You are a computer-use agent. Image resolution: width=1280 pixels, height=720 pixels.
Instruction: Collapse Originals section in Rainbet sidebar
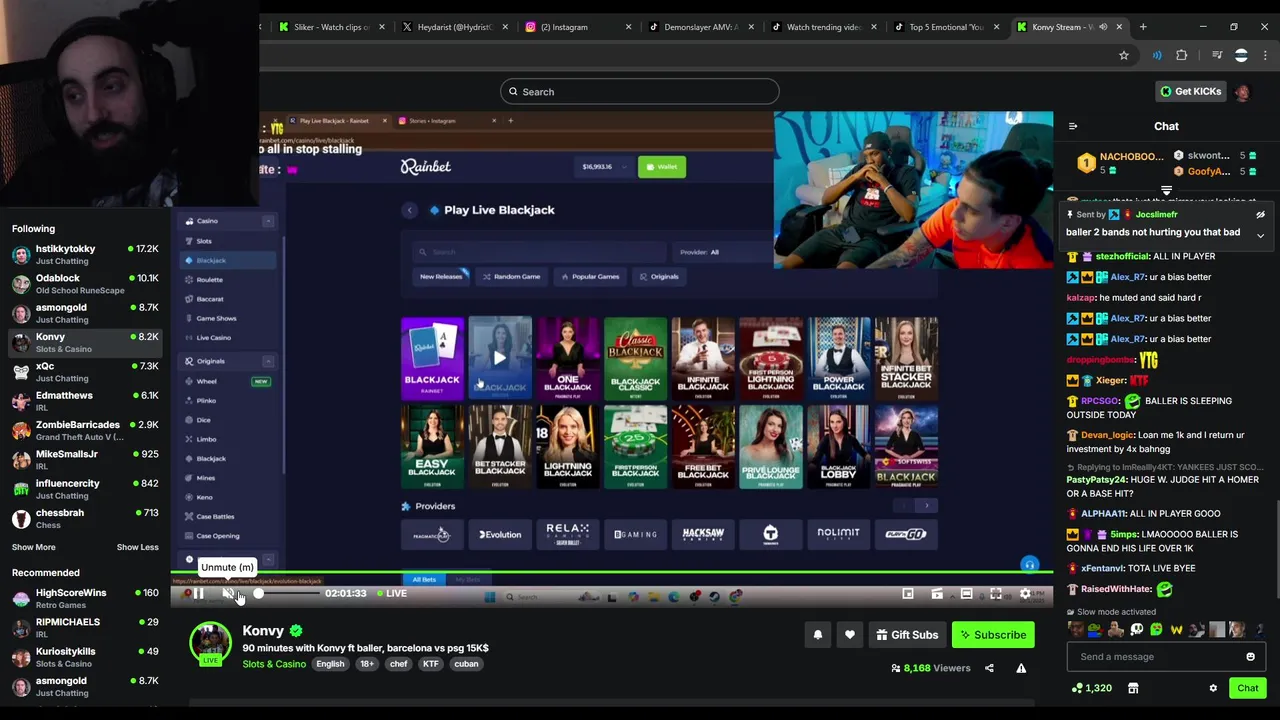268,361
